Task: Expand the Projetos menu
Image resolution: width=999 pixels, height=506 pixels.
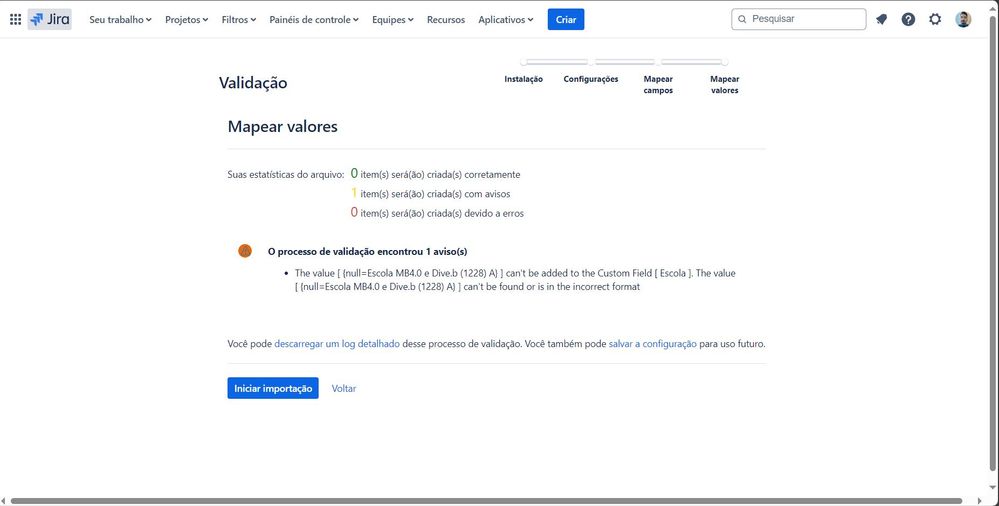Action: (x=187, y=20)
